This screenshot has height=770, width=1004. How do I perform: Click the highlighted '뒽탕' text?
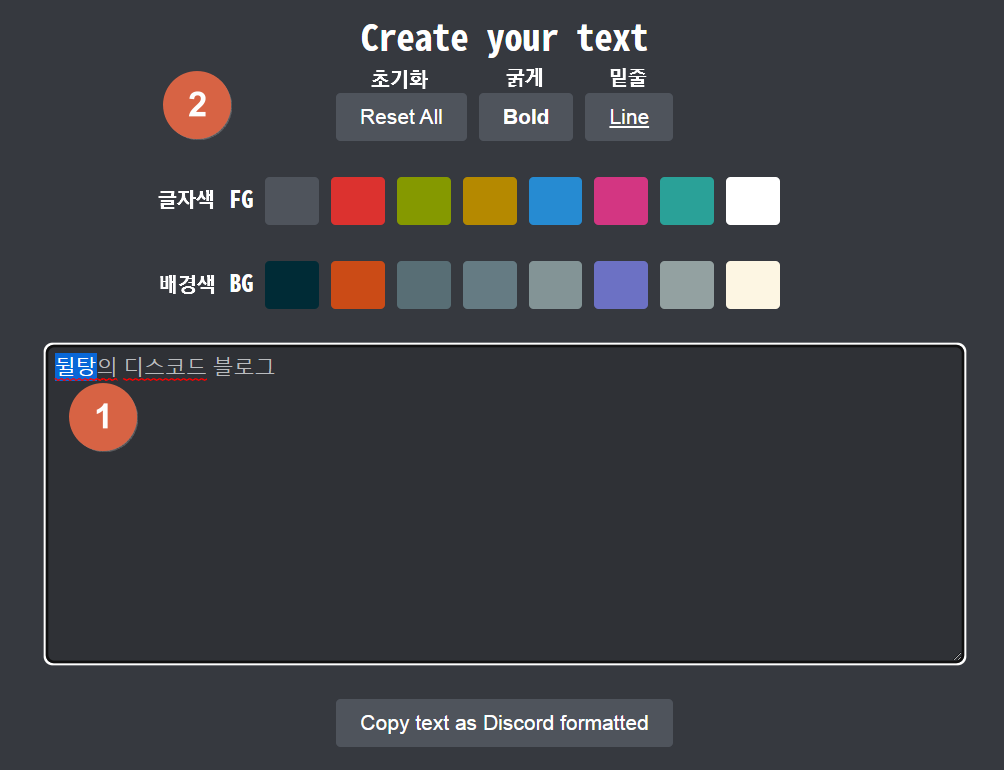[76, 367]
